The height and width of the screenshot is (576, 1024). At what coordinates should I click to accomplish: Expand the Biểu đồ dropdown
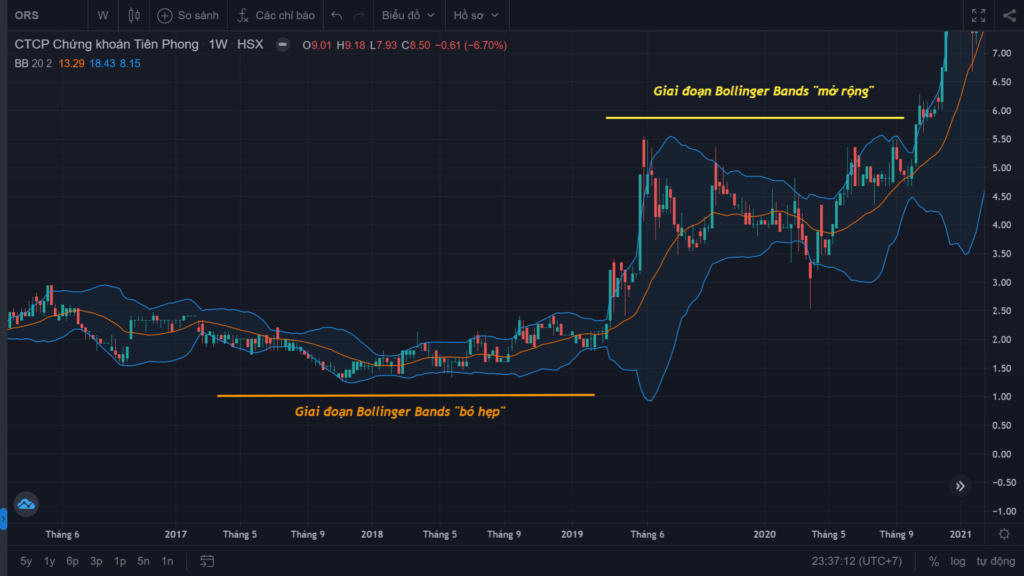[408, 15]
